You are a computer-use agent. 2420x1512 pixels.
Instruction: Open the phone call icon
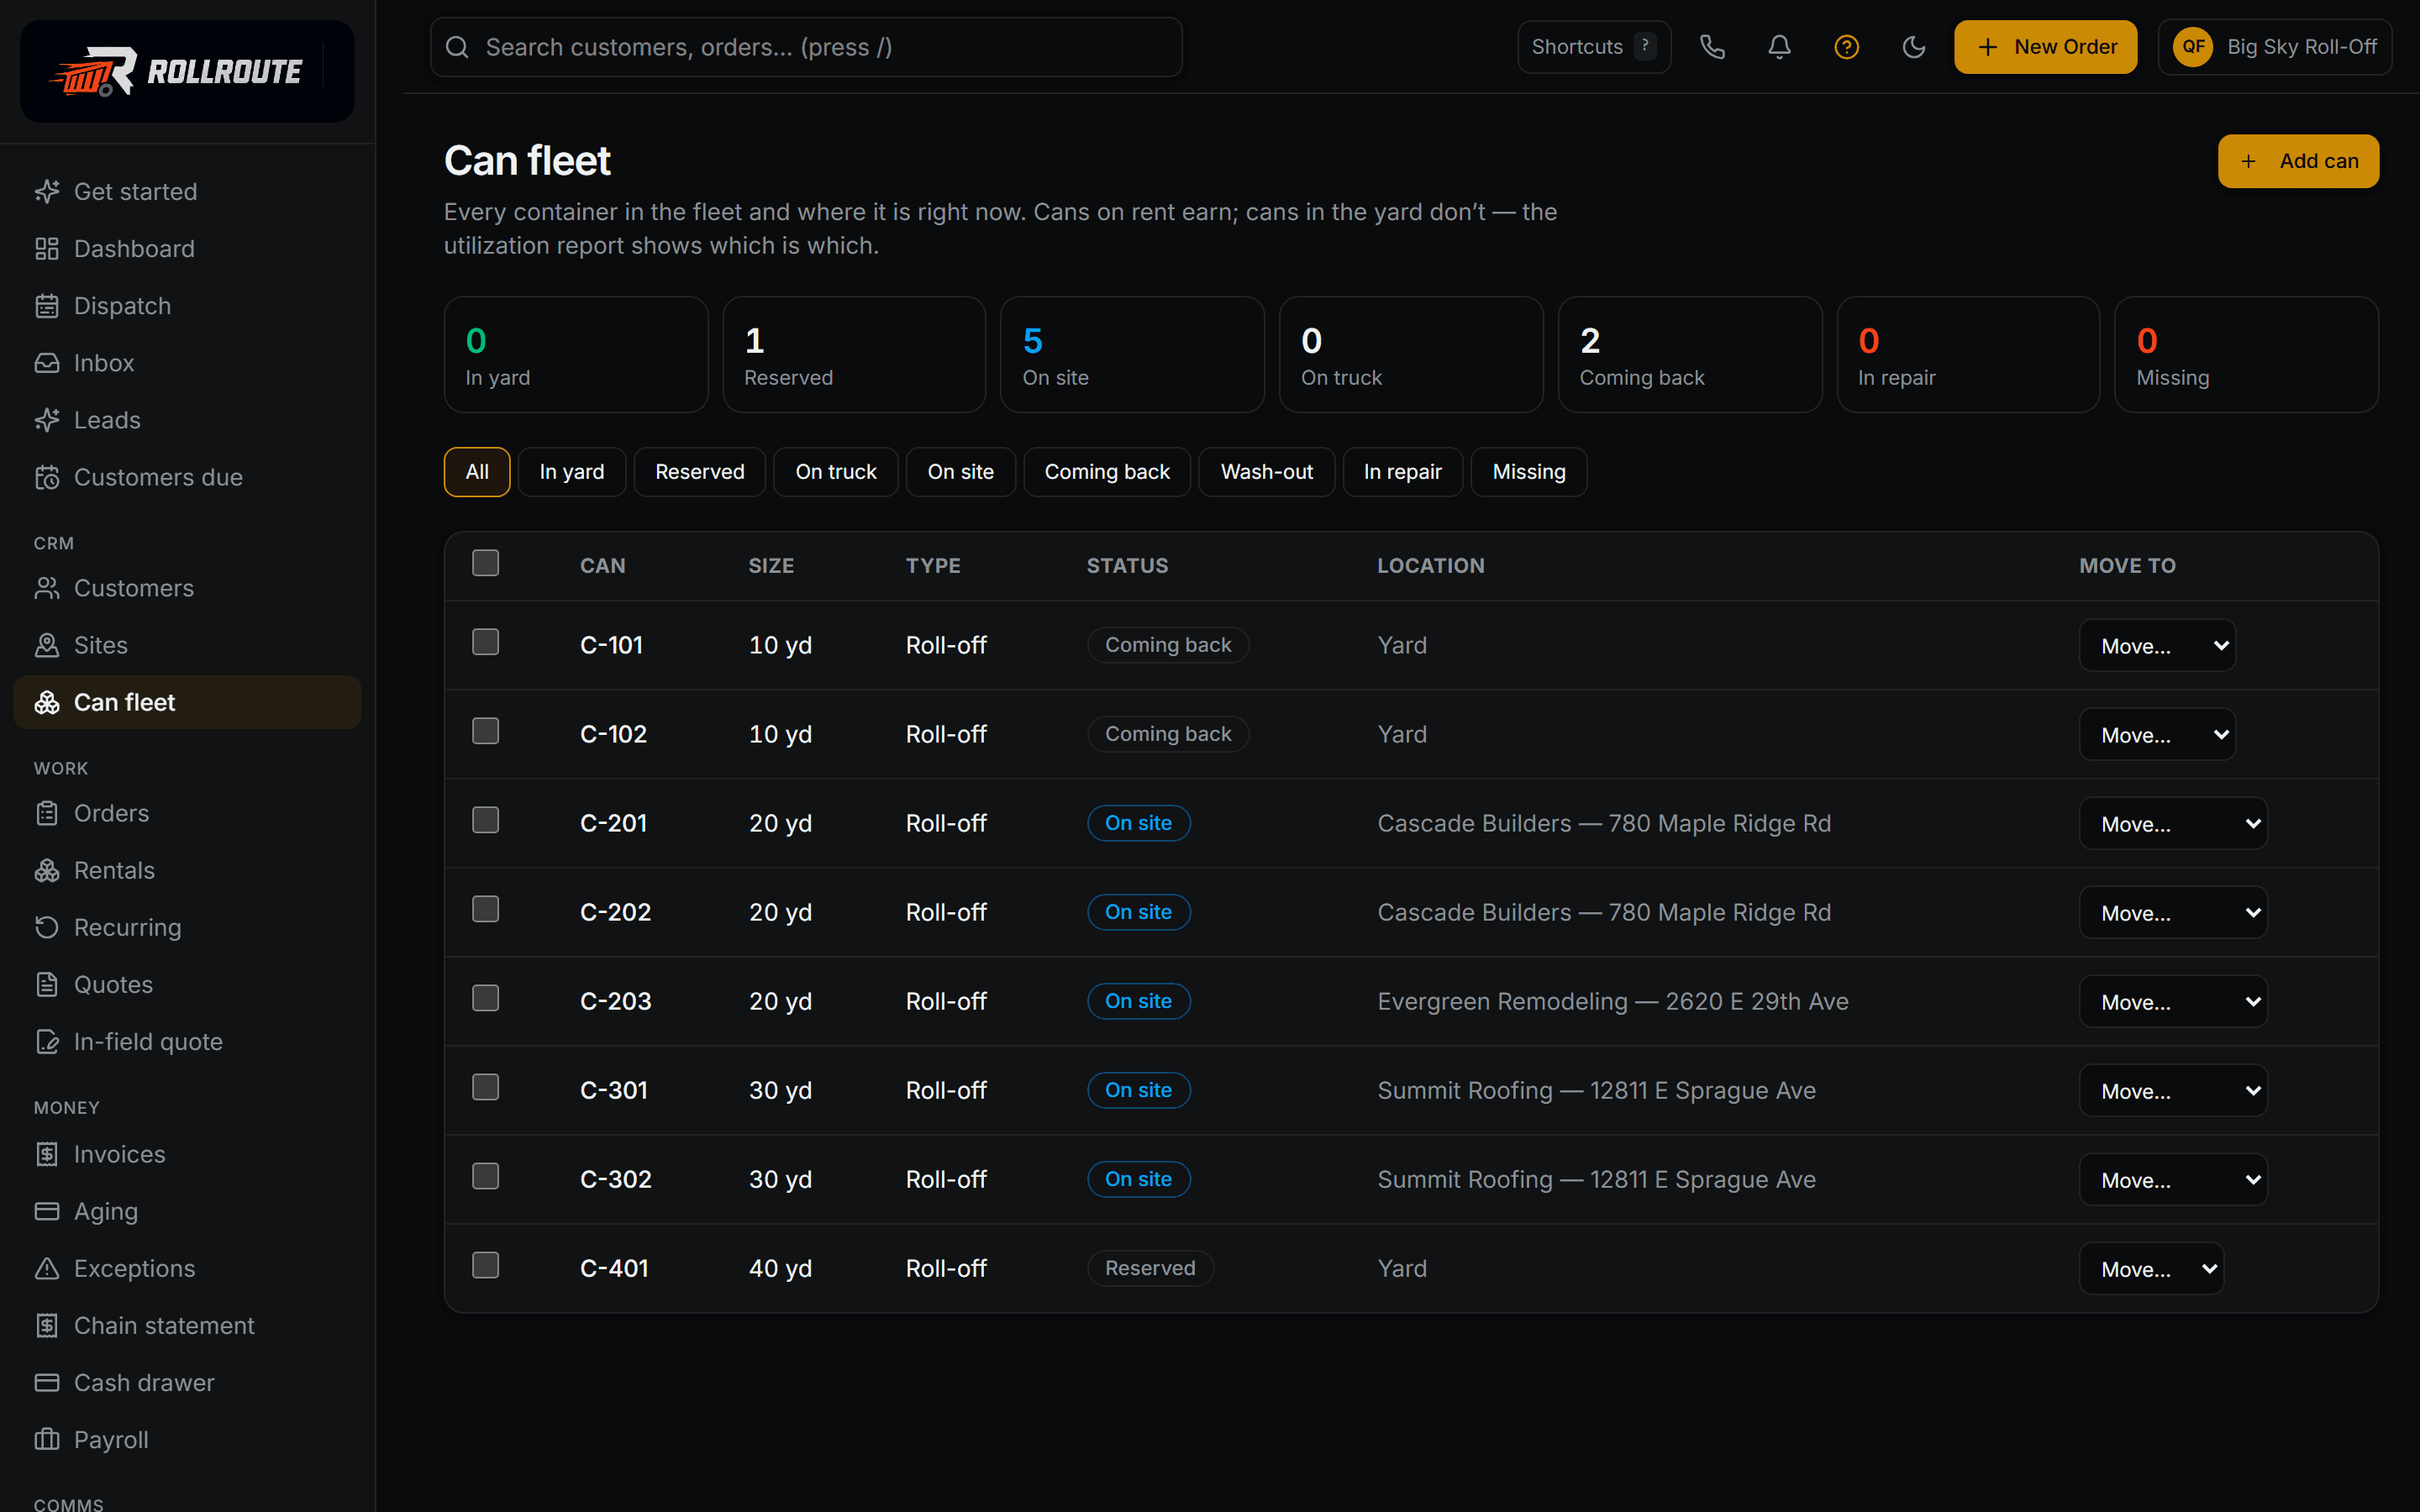pos(1712,47)
